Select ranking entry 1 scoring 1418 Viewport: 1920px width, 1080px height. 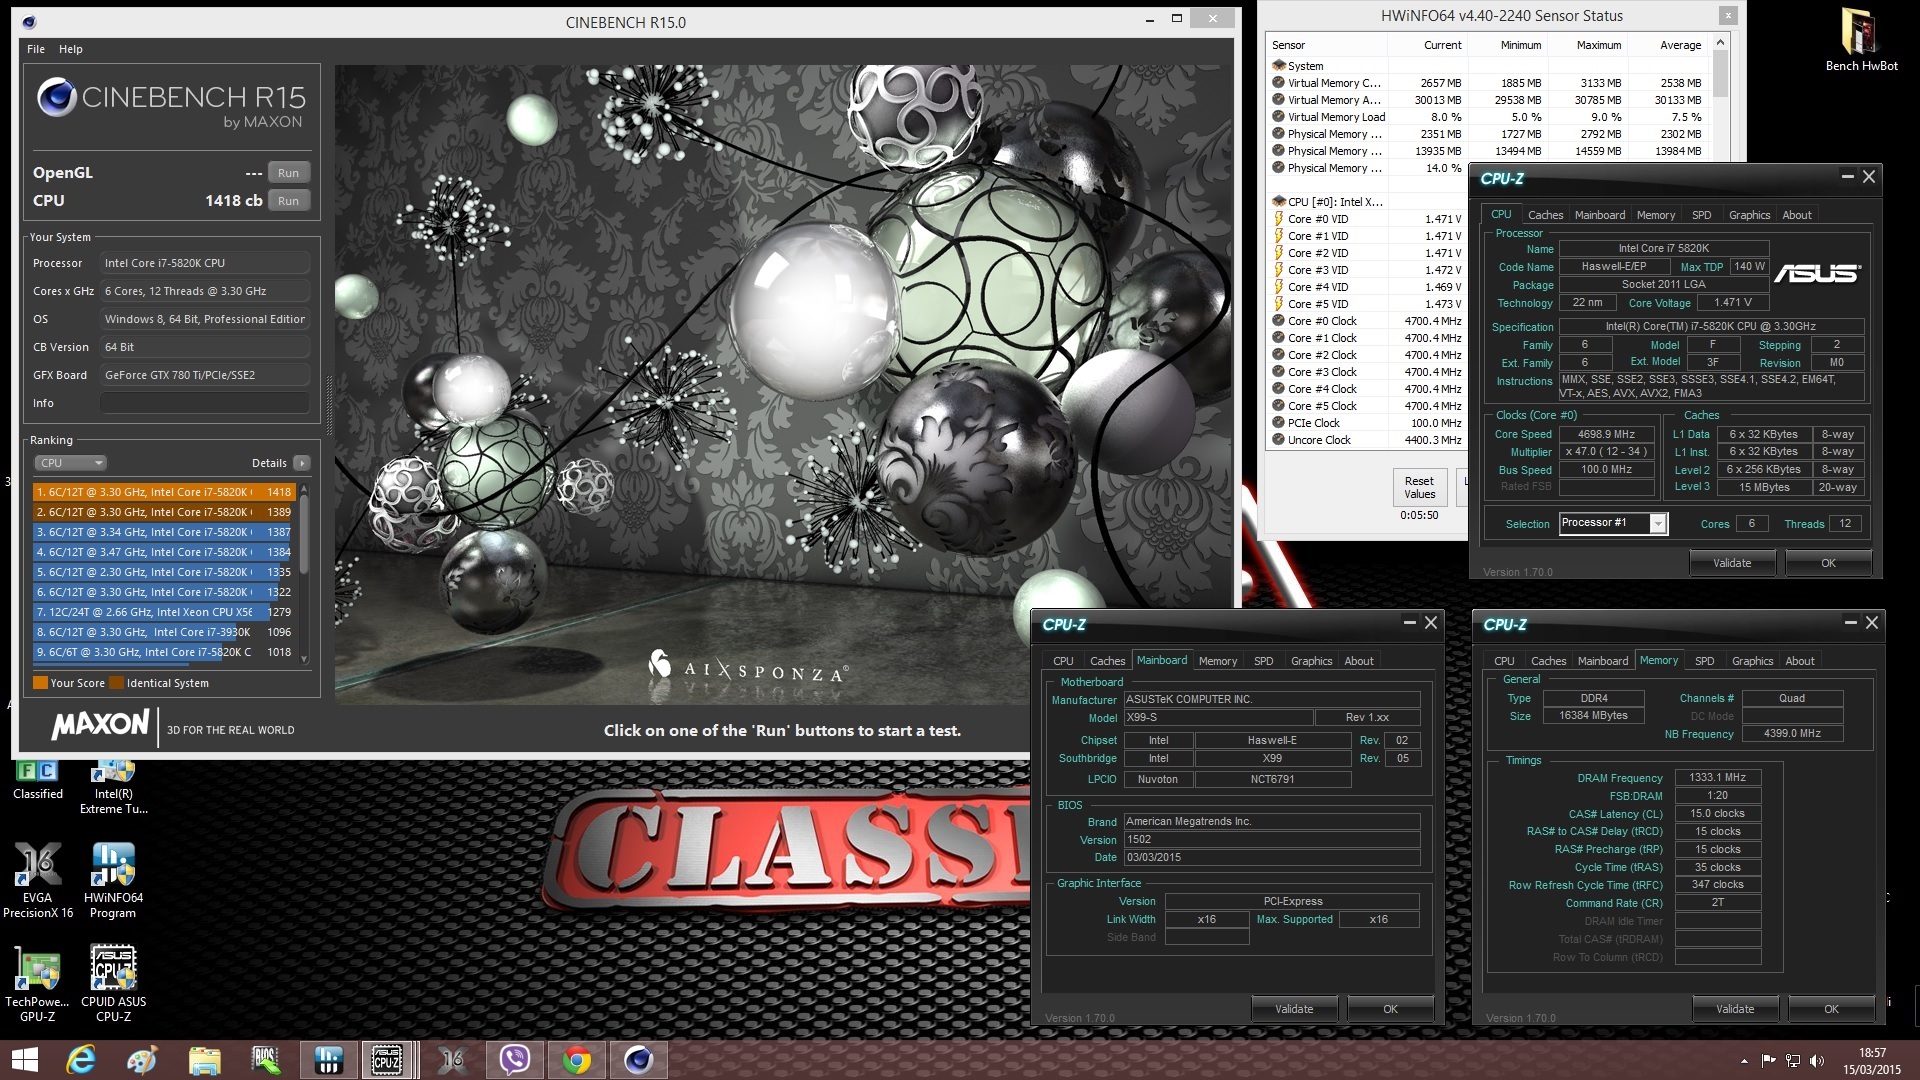[x=163, y=492]
